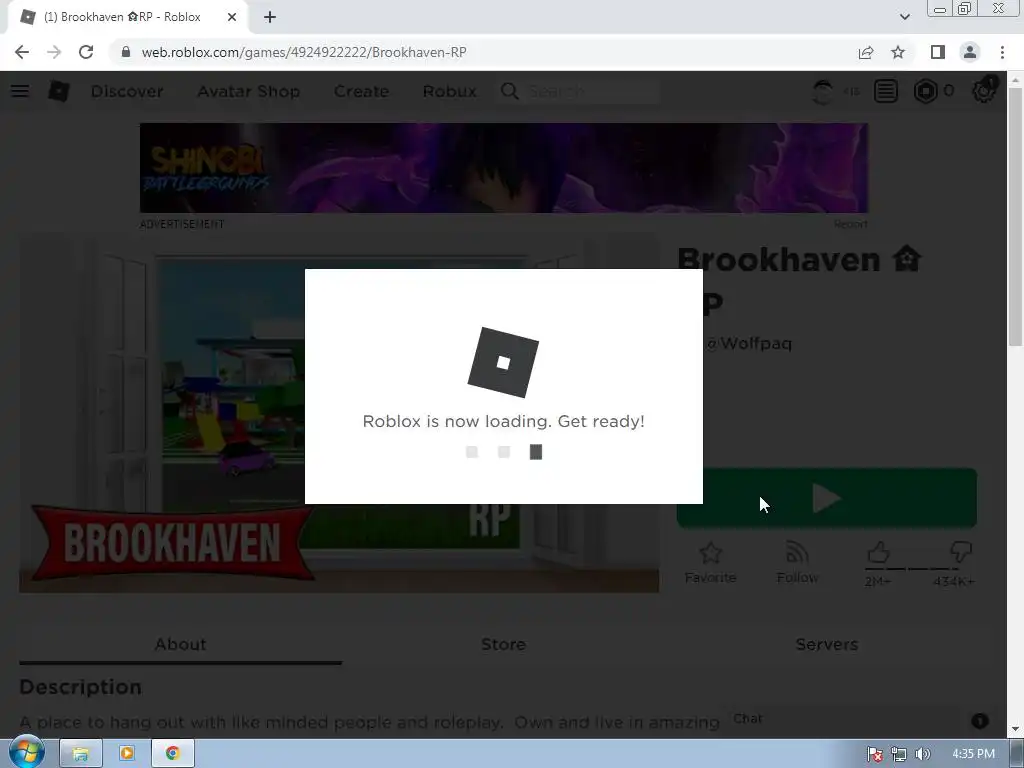Click the thumbs down dislike icon

tap(961, 552)
